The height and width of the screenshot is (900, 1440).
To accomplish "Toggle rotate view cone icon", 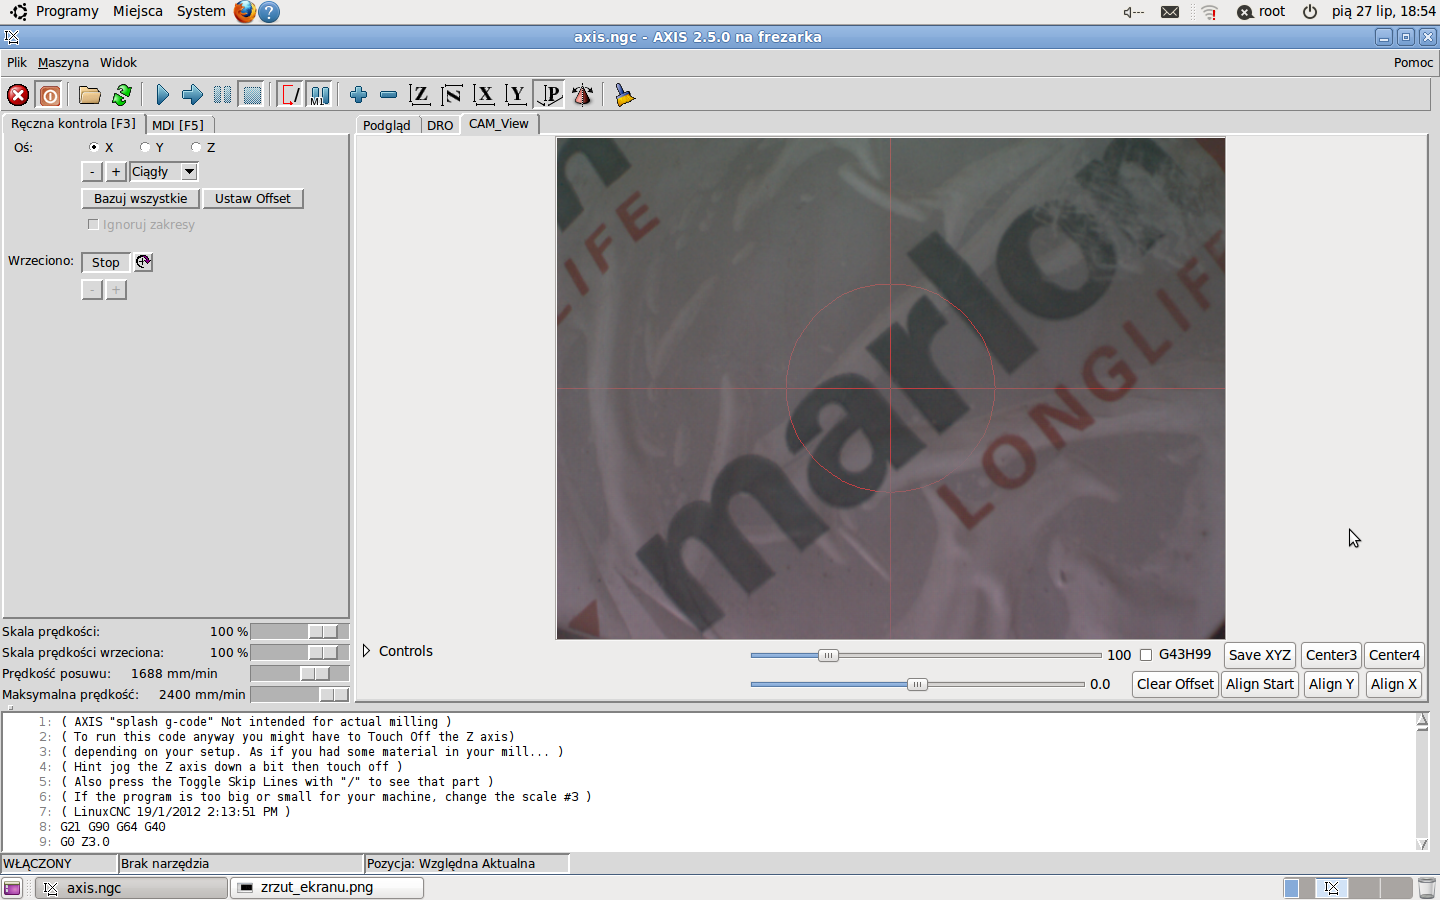I will point(582,95).
